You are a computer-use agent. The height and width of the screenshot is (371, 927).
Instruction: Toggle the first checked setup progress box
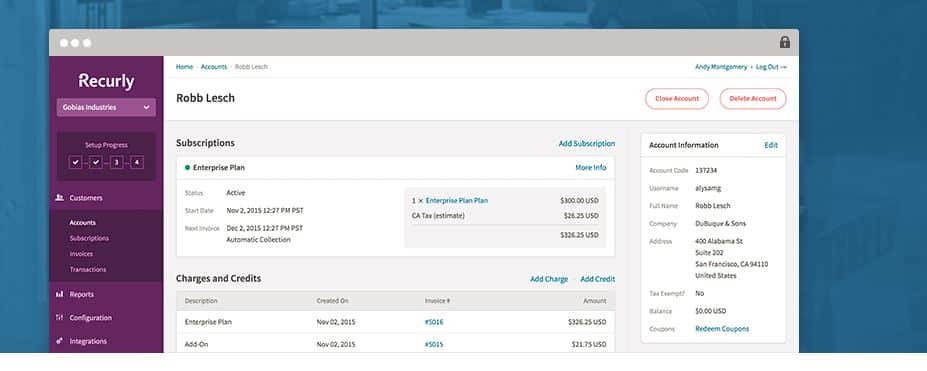point(76,162)
